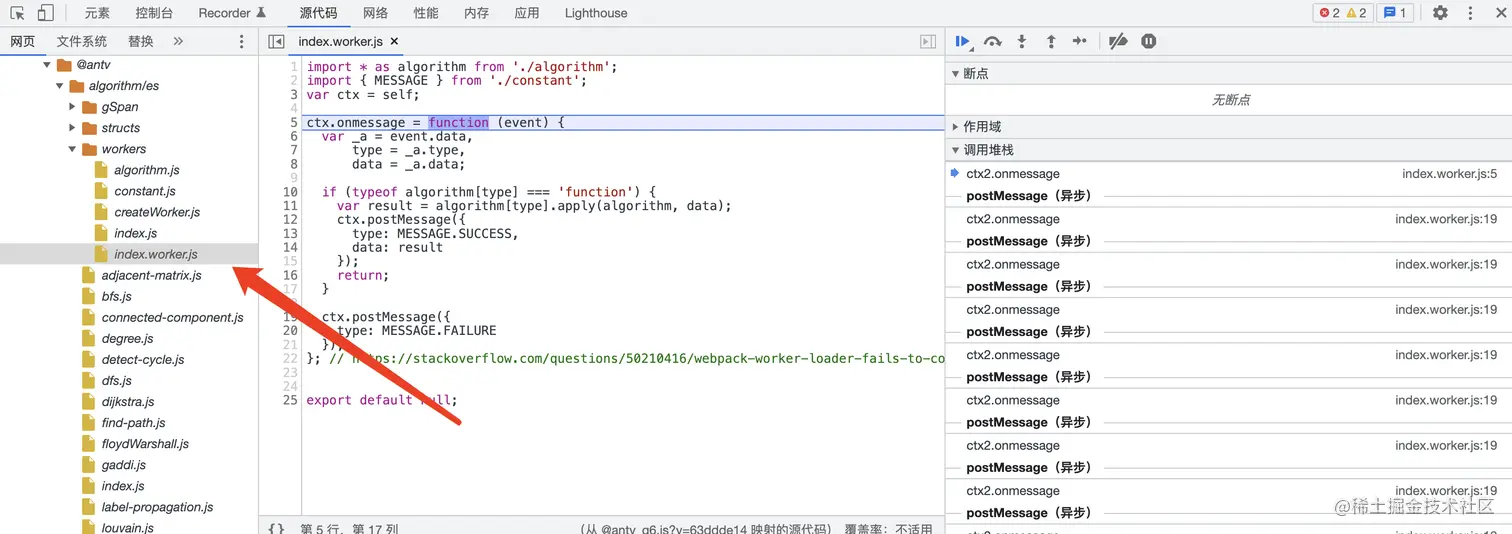Pretty print the source with braces icon
Viewport: 1512px width, 534px height.
pyautogui.click(x=277, y=528)
